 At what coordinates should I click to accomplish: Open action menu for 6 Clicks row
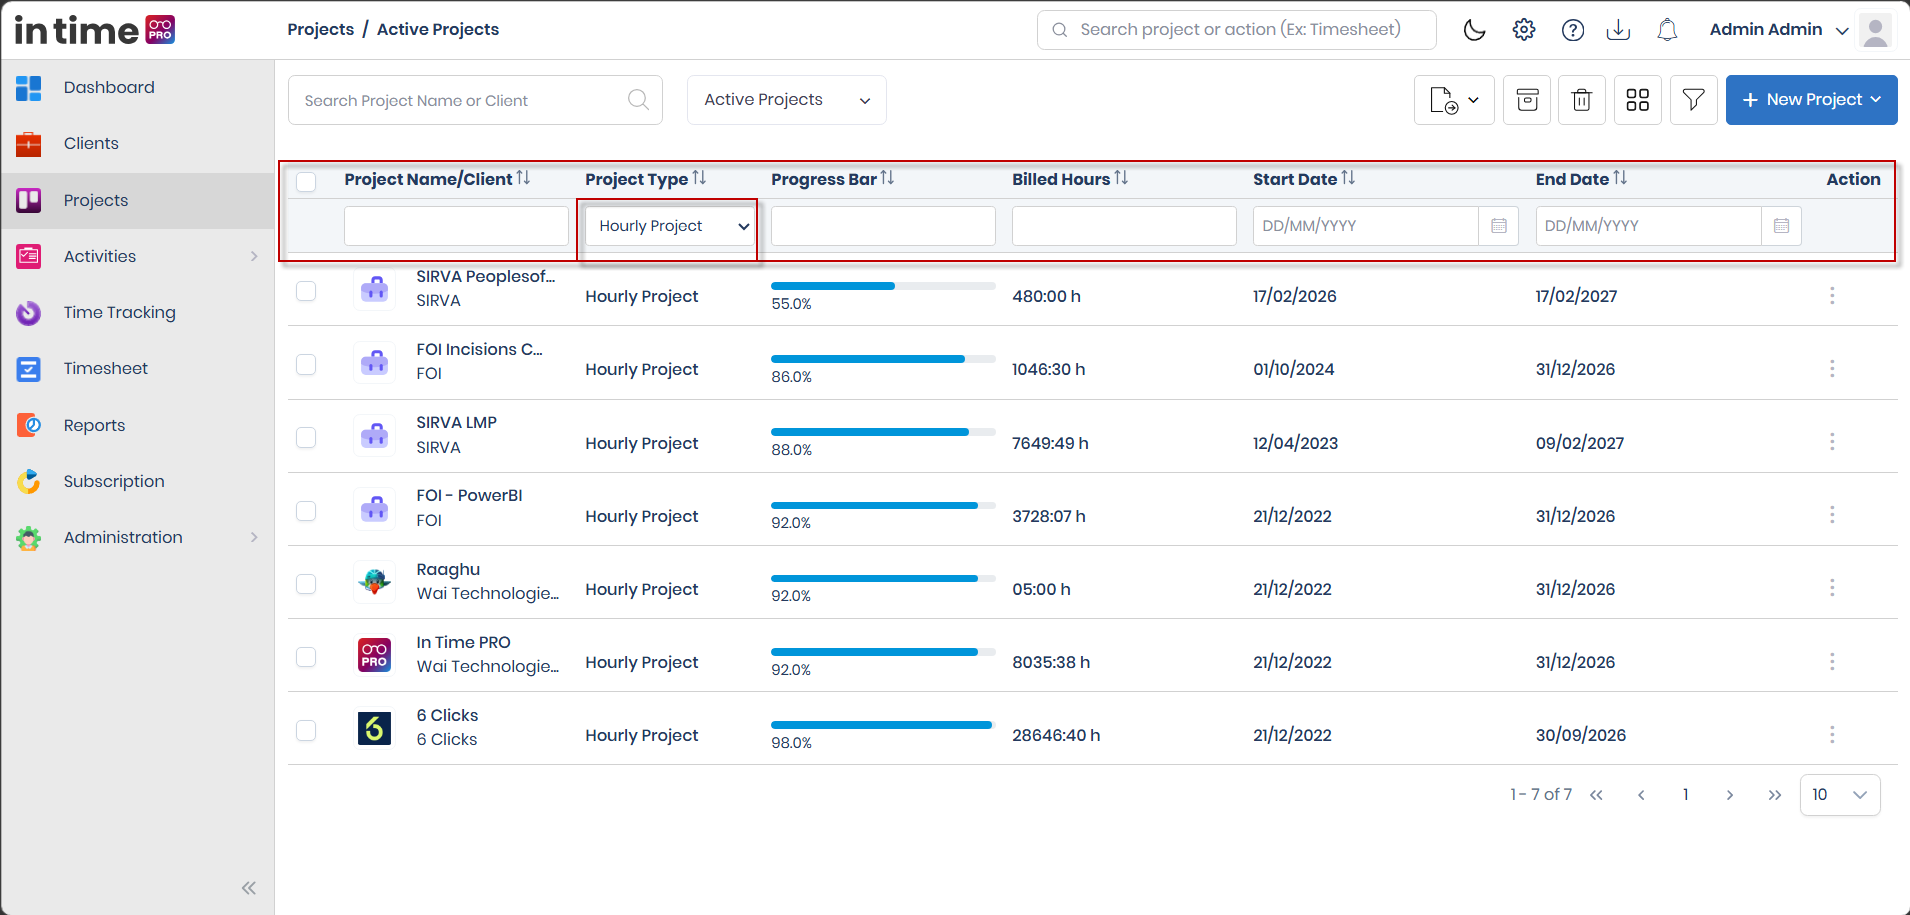1832,735
